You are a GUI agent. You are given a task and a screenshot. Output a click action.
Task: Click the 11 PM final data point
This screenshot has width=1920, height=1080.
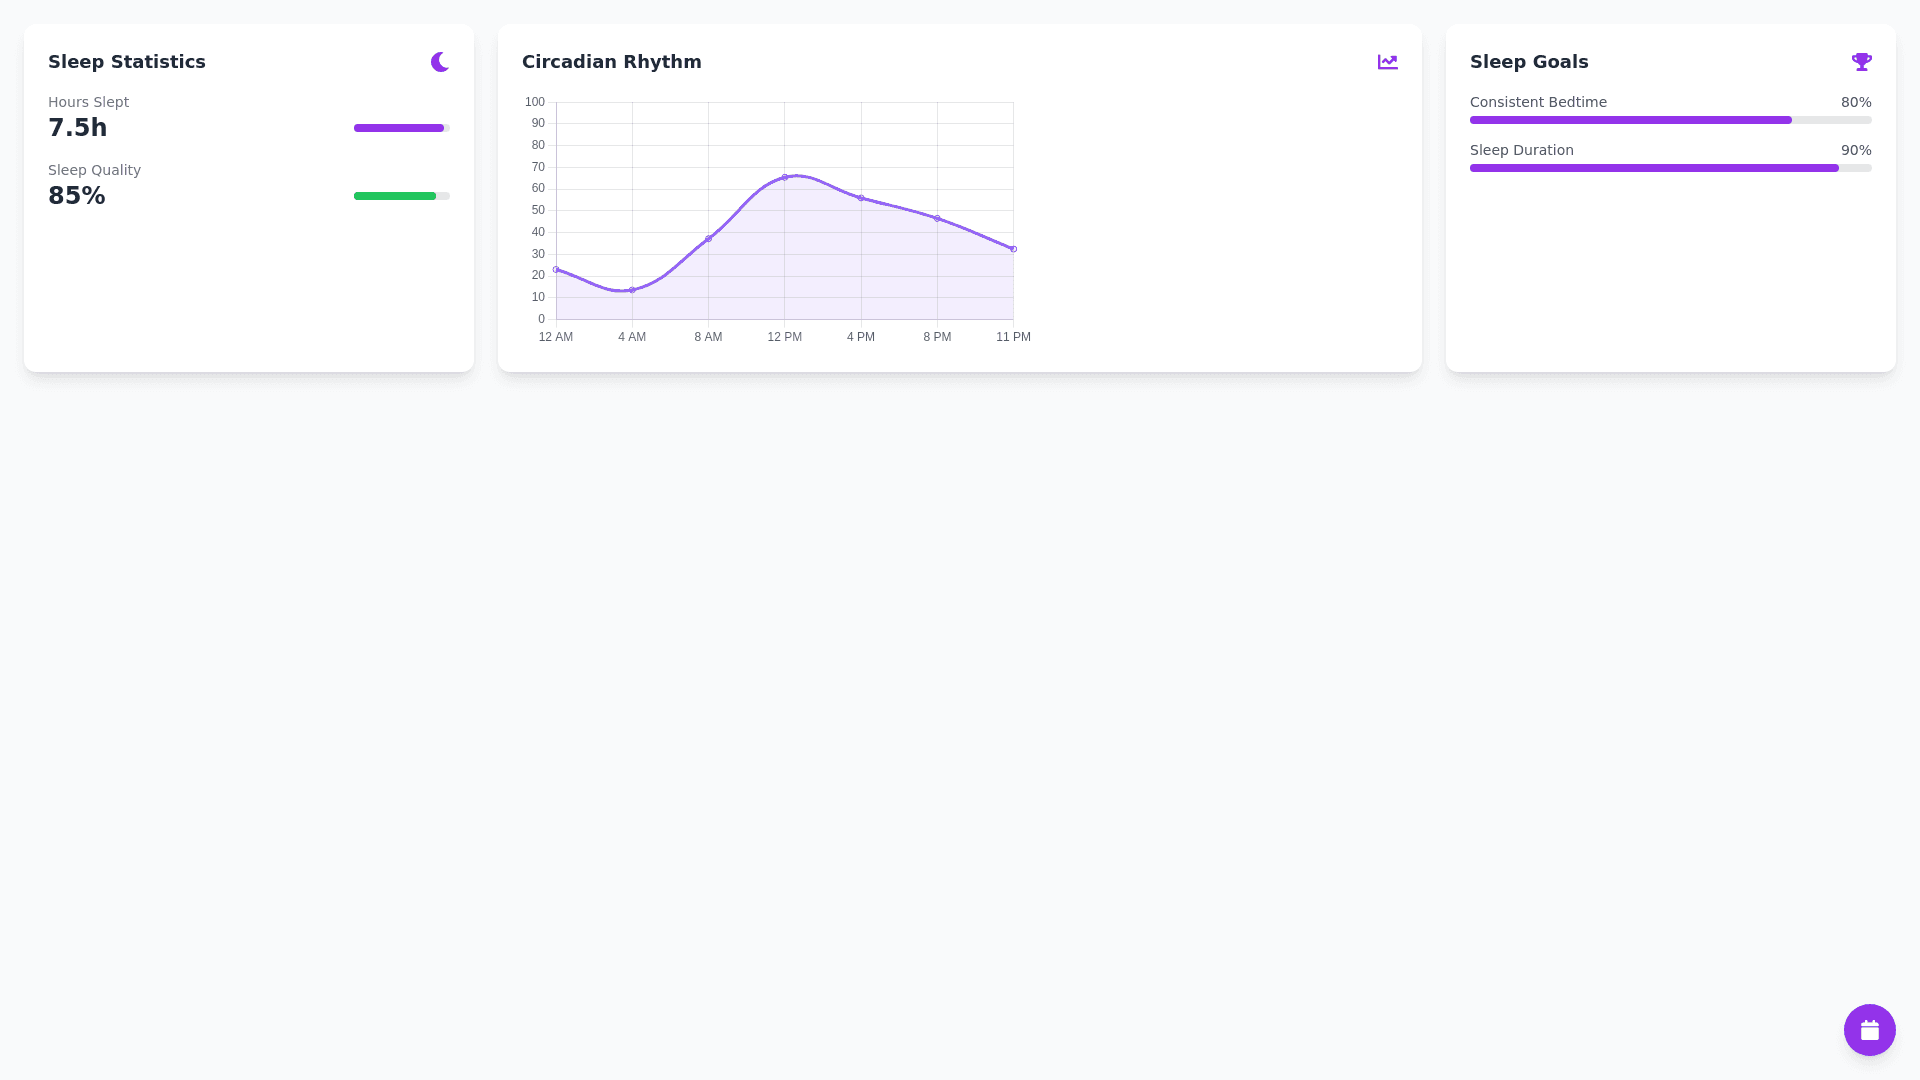pos(1013,249)
